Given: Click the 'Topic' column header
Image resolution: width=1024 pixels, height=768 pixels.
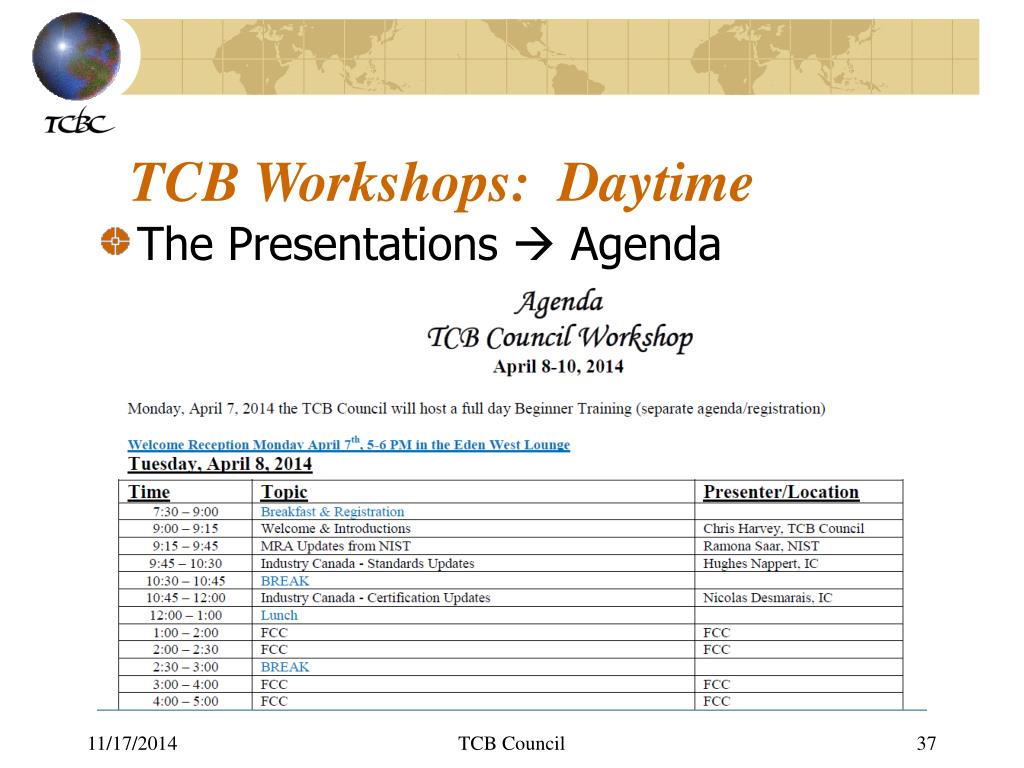Looking at the screenshot, I should [284, 492].
